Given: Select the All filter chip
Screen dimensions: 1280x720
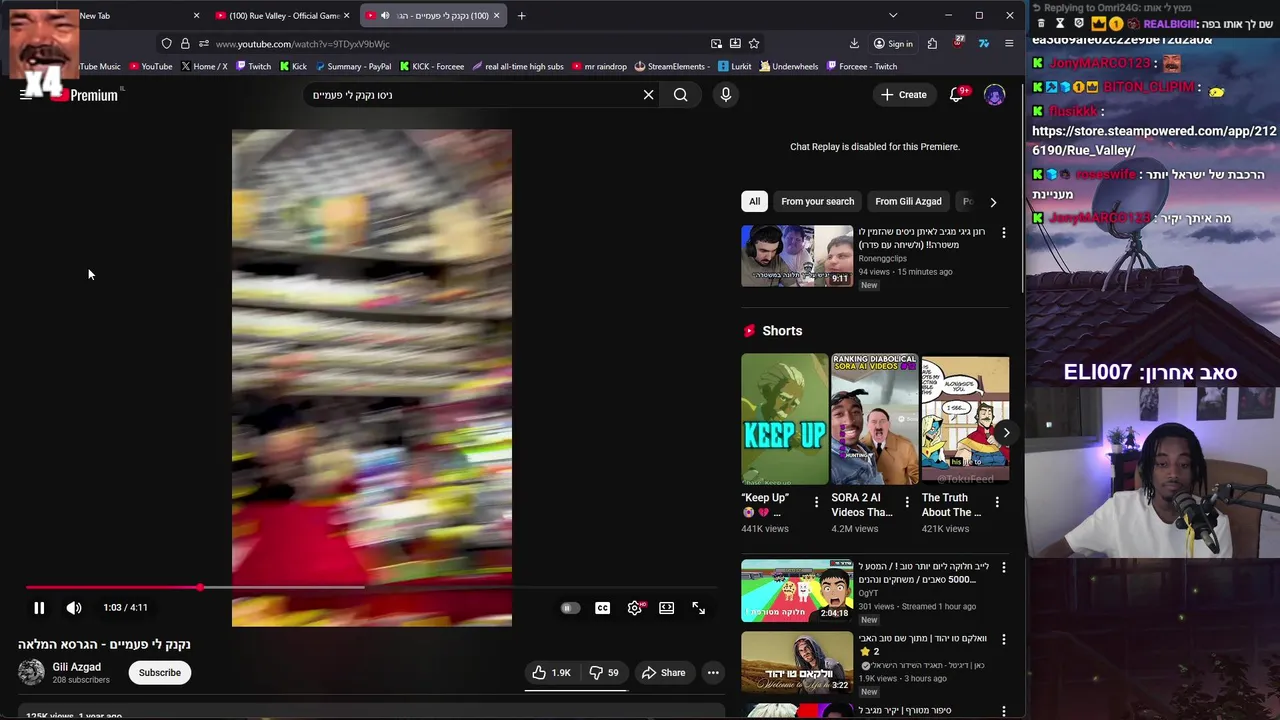Looking at the screenshot, I should 755,201.
